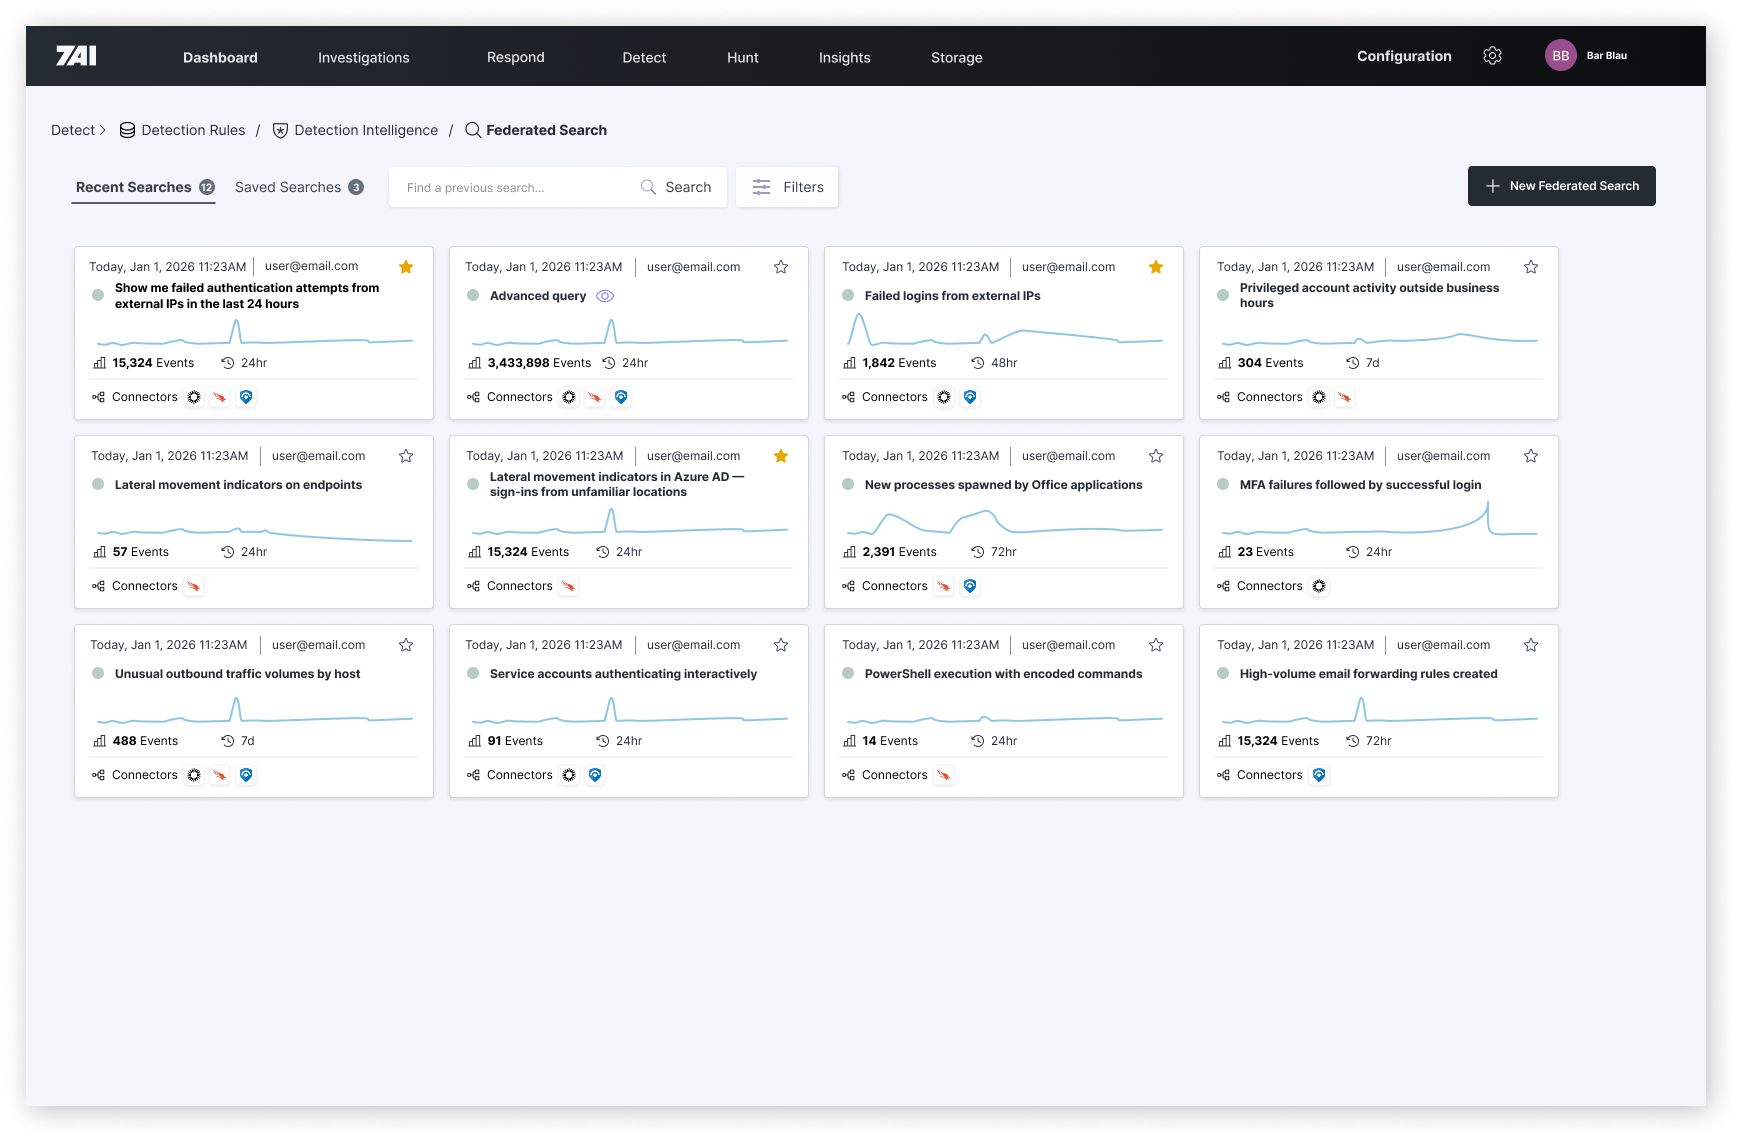
Task: Click the sparkline chart on Failed logins card
Action: click(1004, 331)
